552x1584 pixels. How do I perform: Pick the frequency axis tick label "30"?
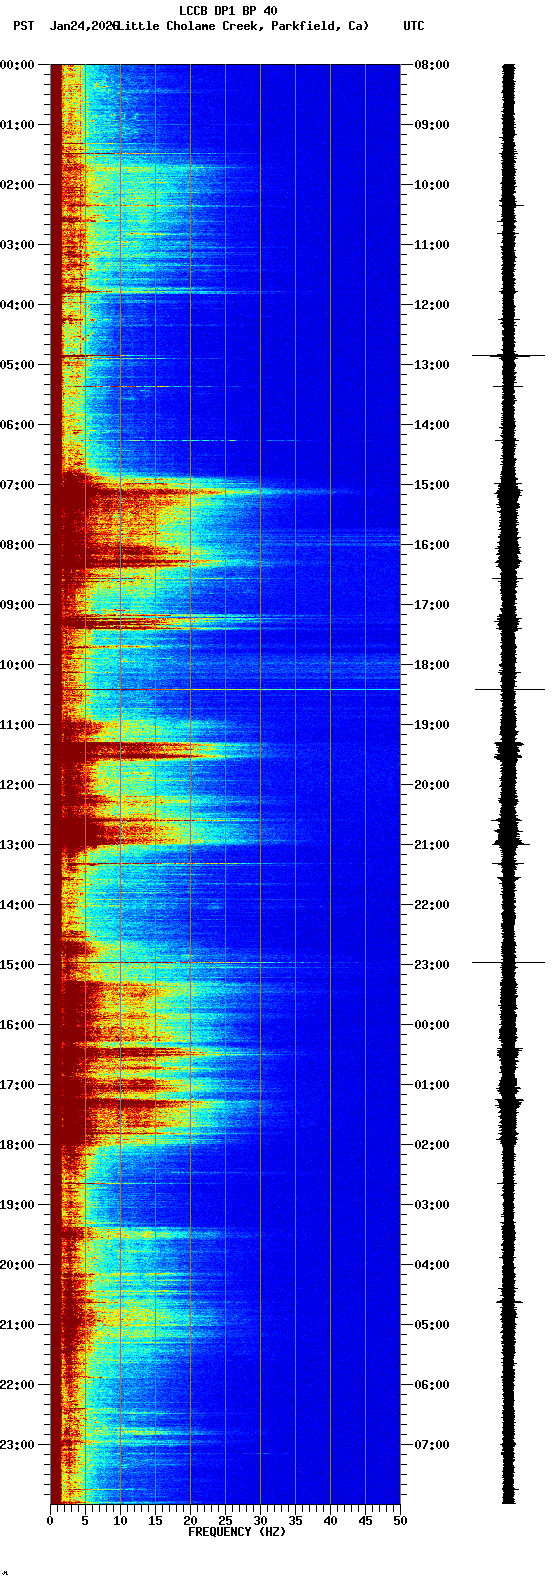[x=260, y=1520]
